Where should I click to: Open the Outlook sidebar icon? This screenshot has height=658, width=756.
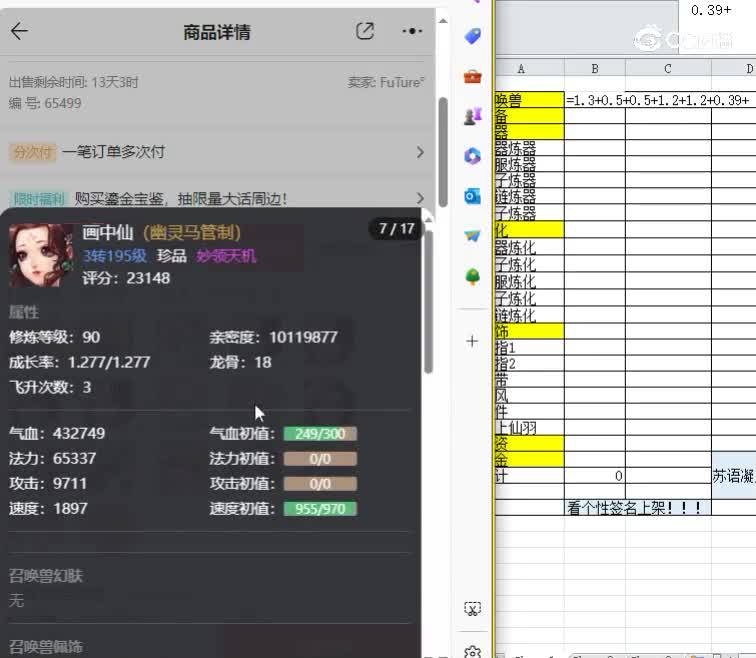tap(472, 196)
